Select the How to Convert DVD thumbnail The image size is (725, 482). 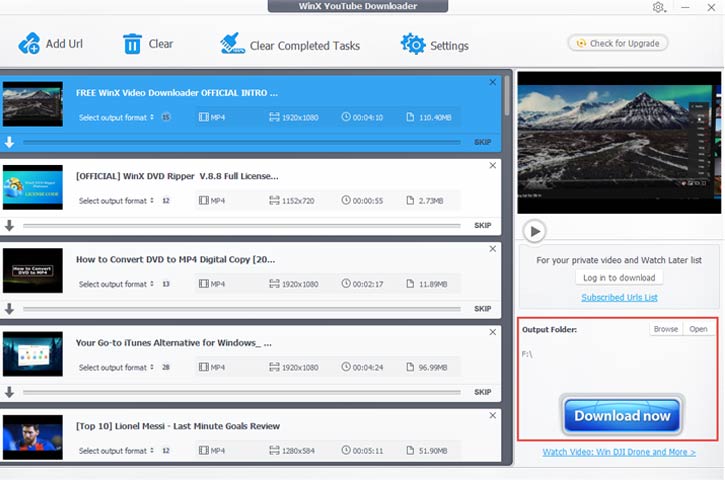33,270
